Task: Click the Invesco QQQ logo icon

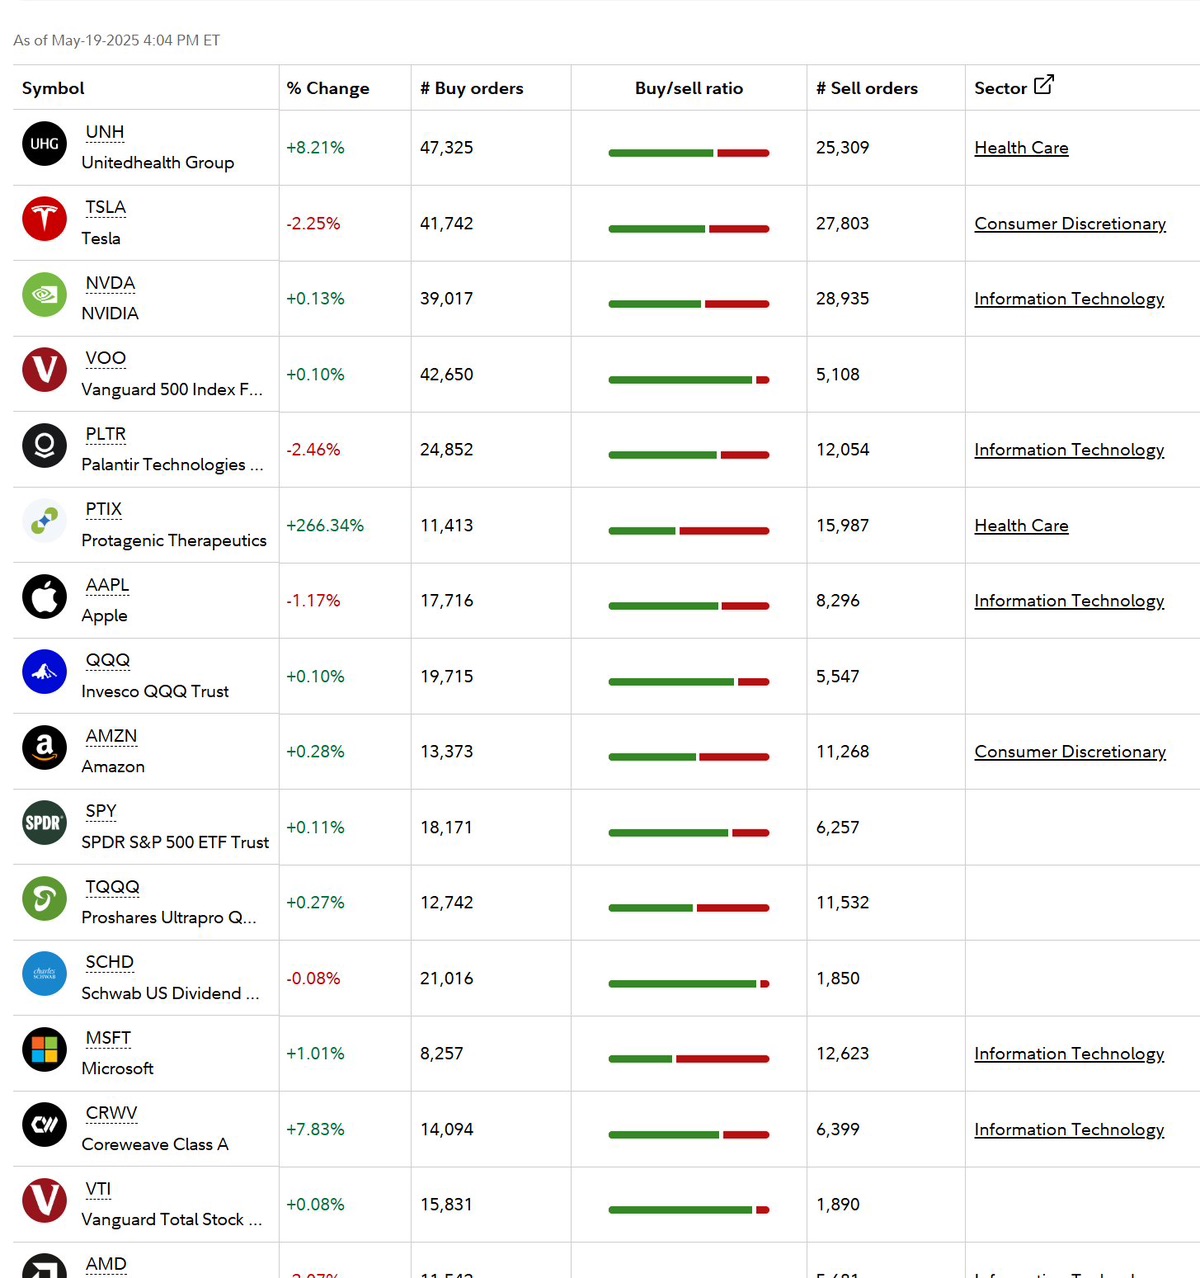Action: (44, 672)
